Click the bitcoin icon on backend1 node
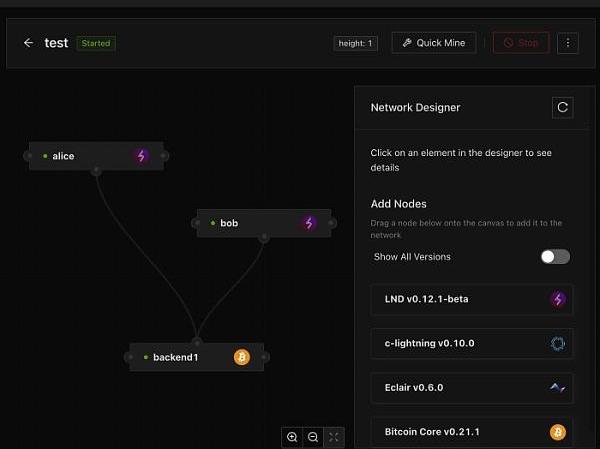 point(241,357)
